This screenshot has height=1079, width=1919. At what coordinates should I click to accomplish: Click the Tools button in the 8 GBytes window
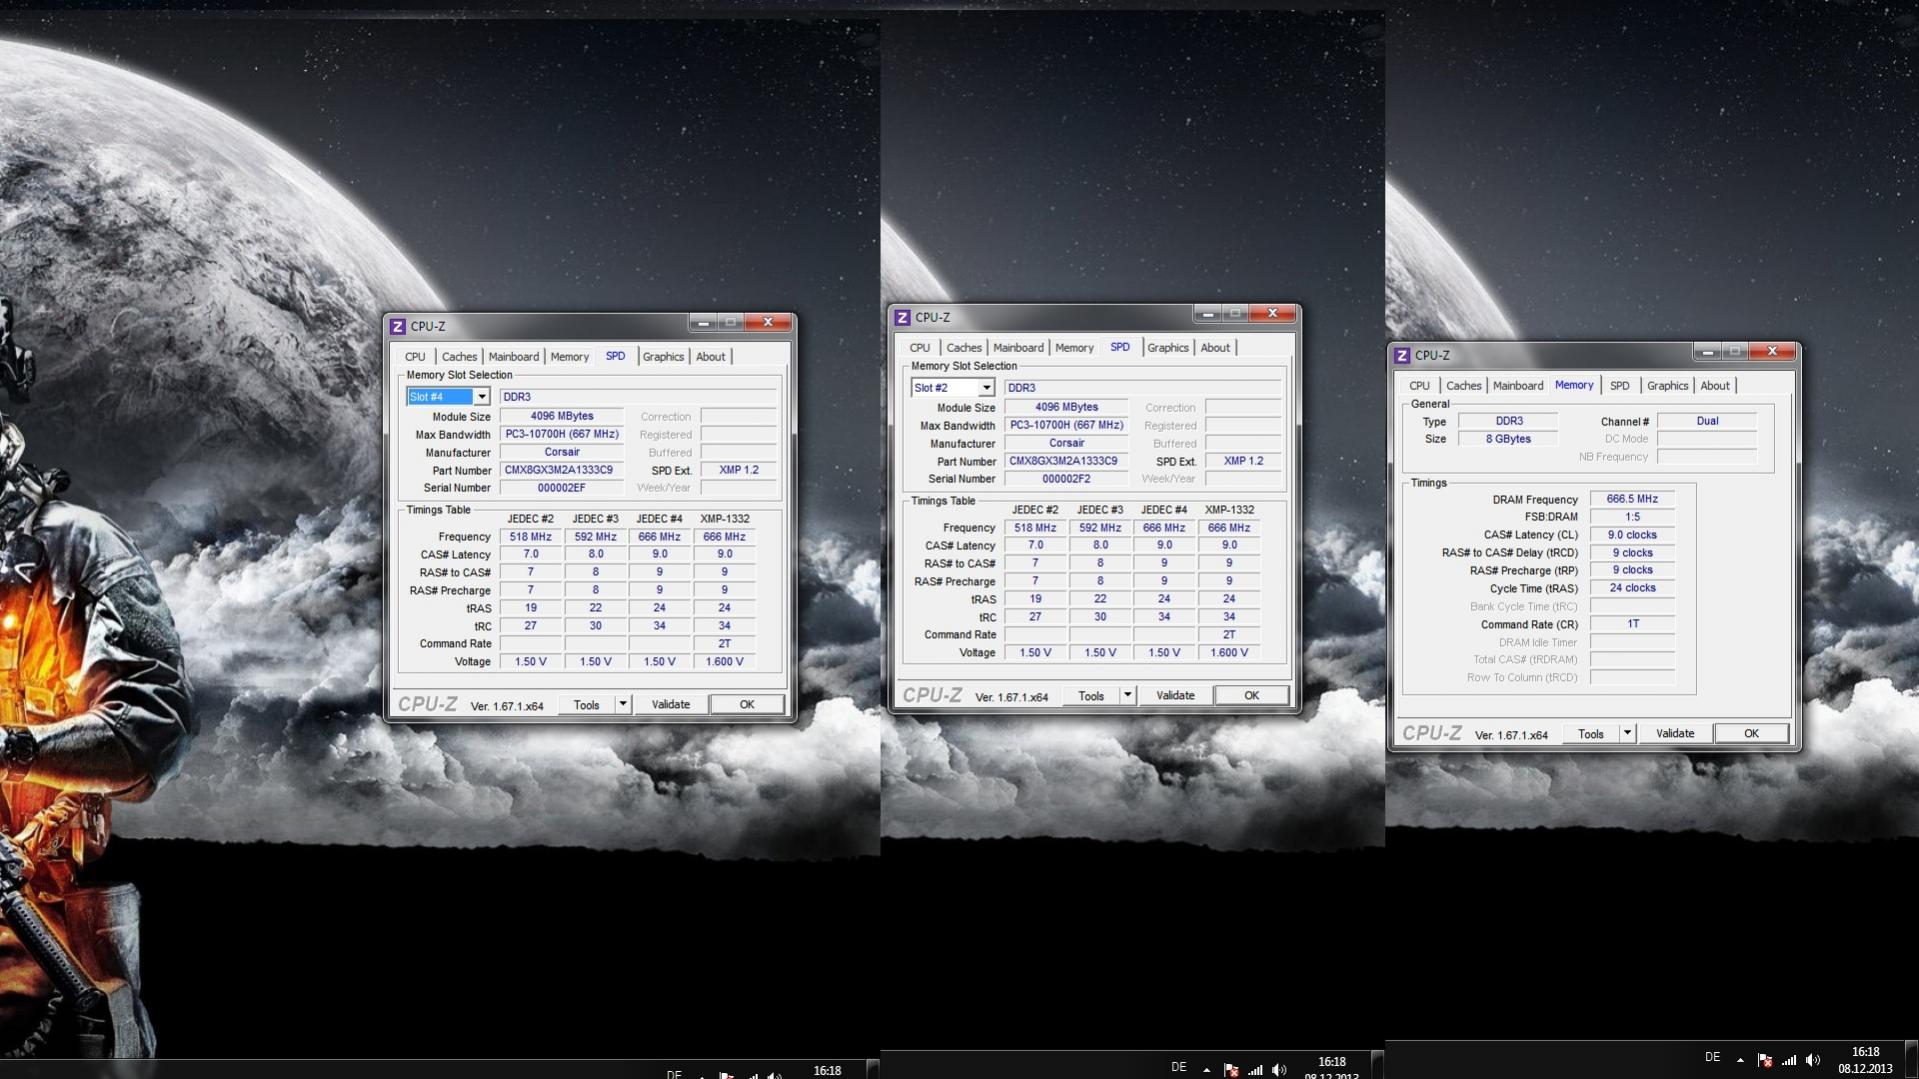click(x=1591, y=733)
